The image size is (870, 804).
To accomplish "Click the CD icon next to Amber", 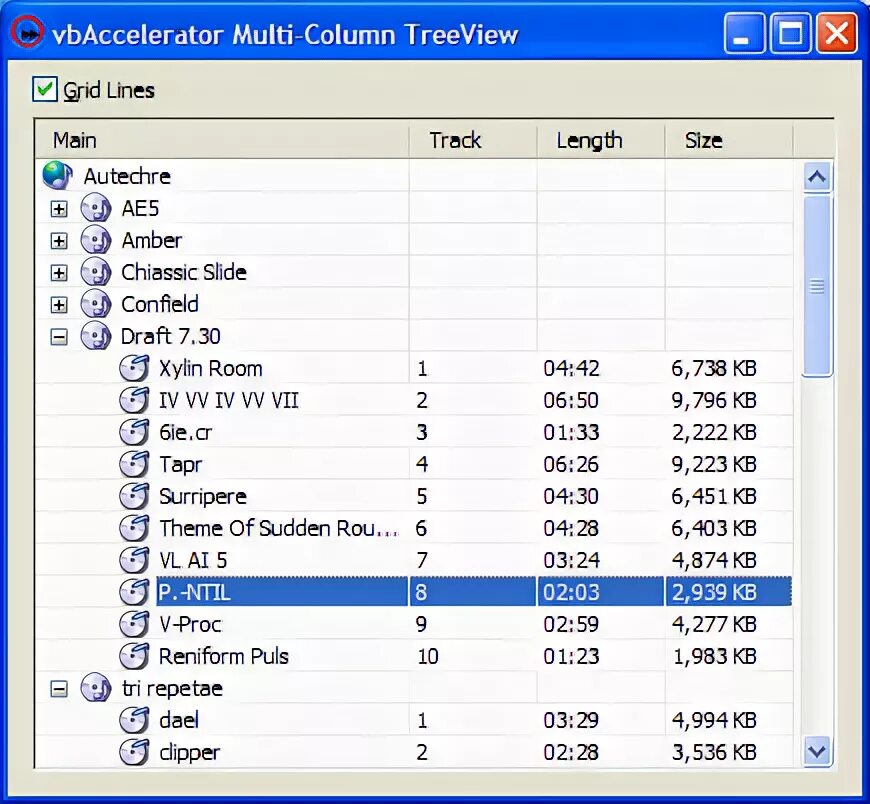I will 96,240.
